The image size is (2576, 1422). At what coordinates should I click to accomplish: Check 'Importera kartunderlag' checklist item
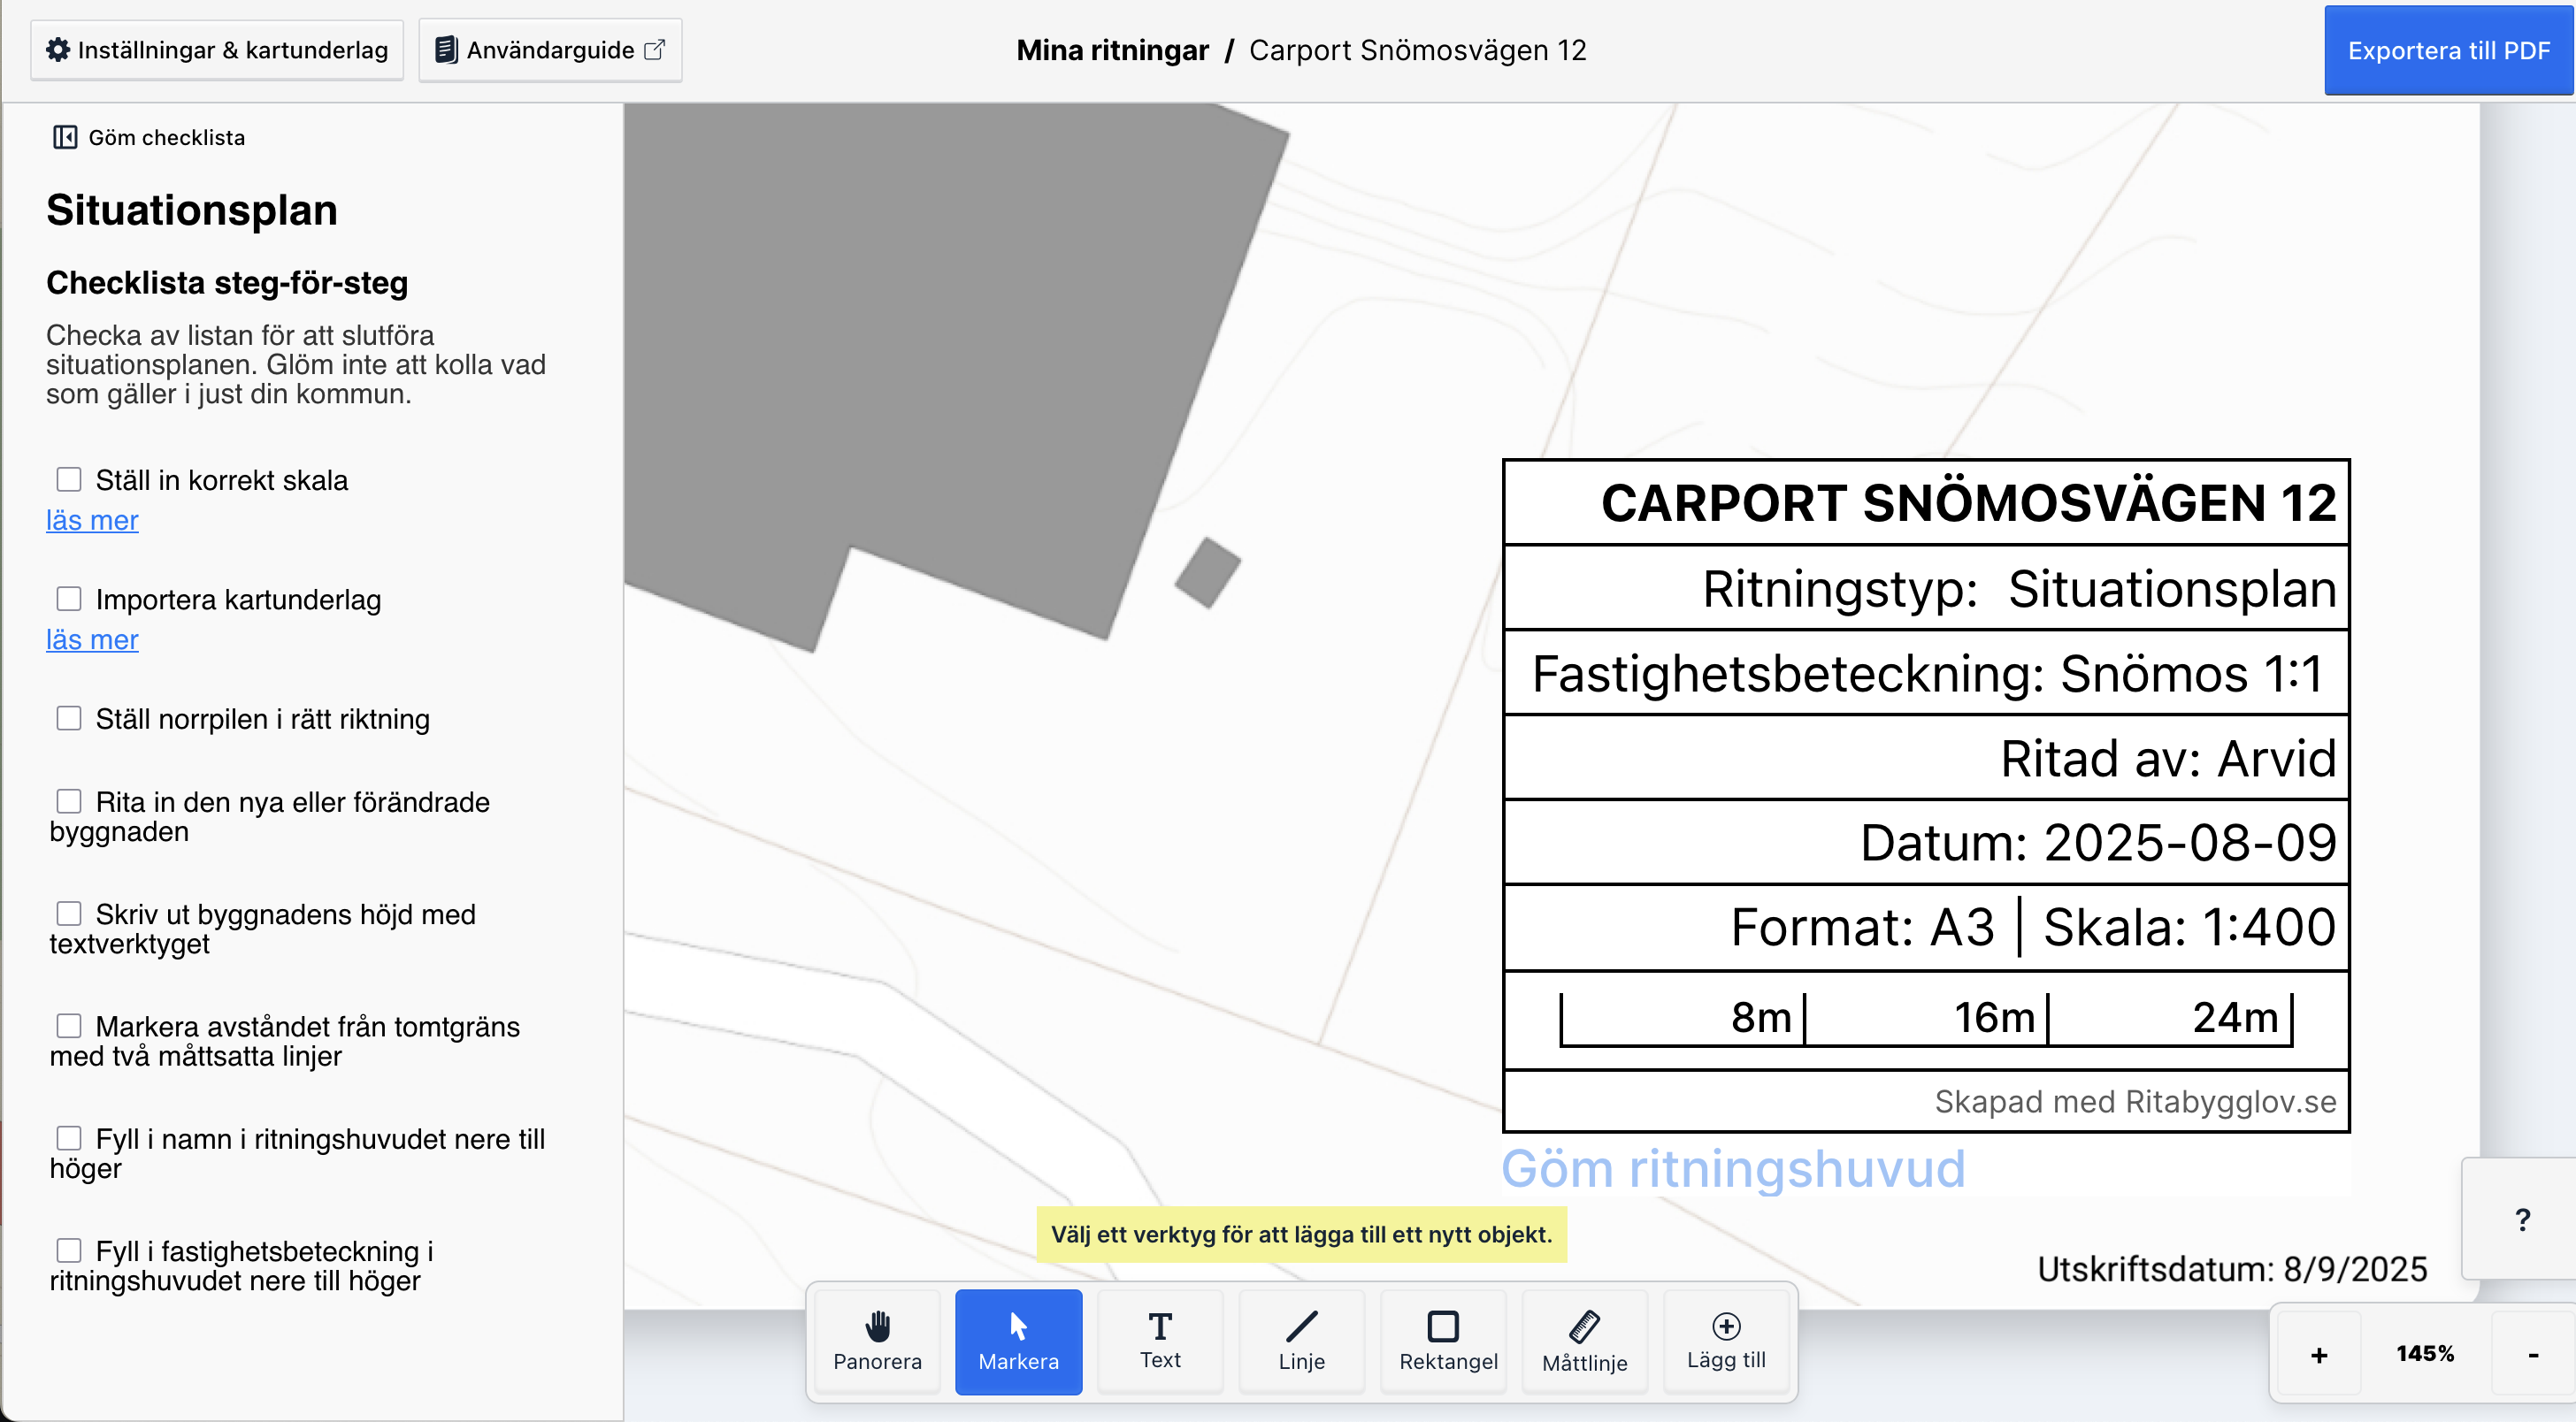68,598
